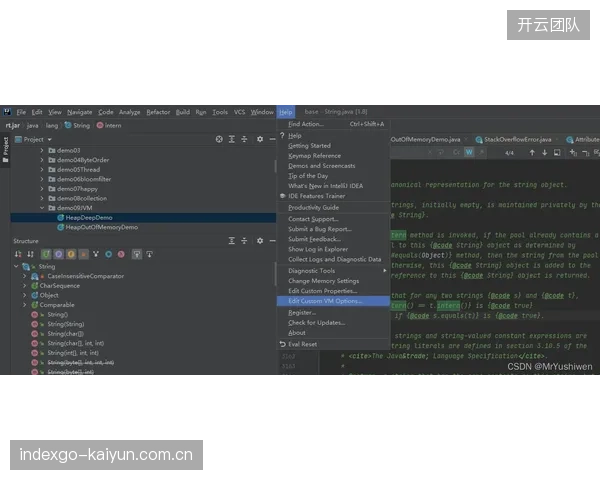Click the IntelliJ IDEA logo in menu bar

[x=7, y=112]
